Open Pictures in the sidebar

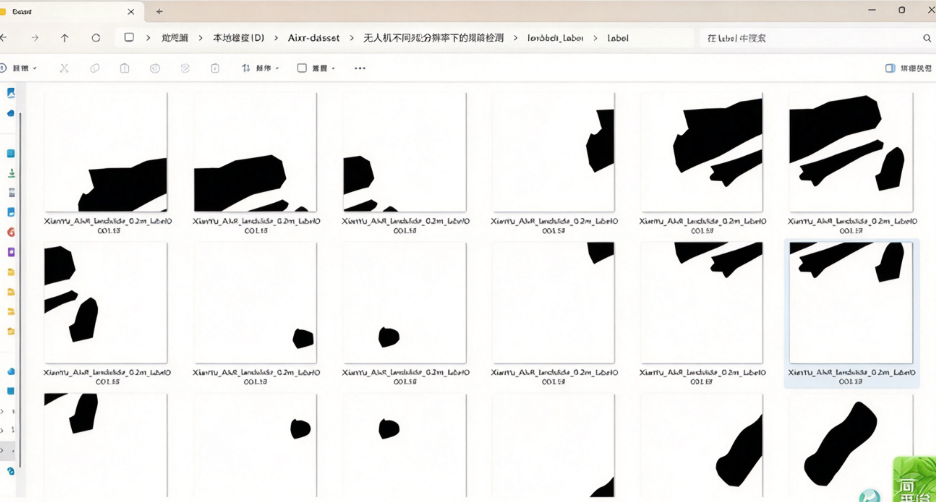click(x=11, y=212)
